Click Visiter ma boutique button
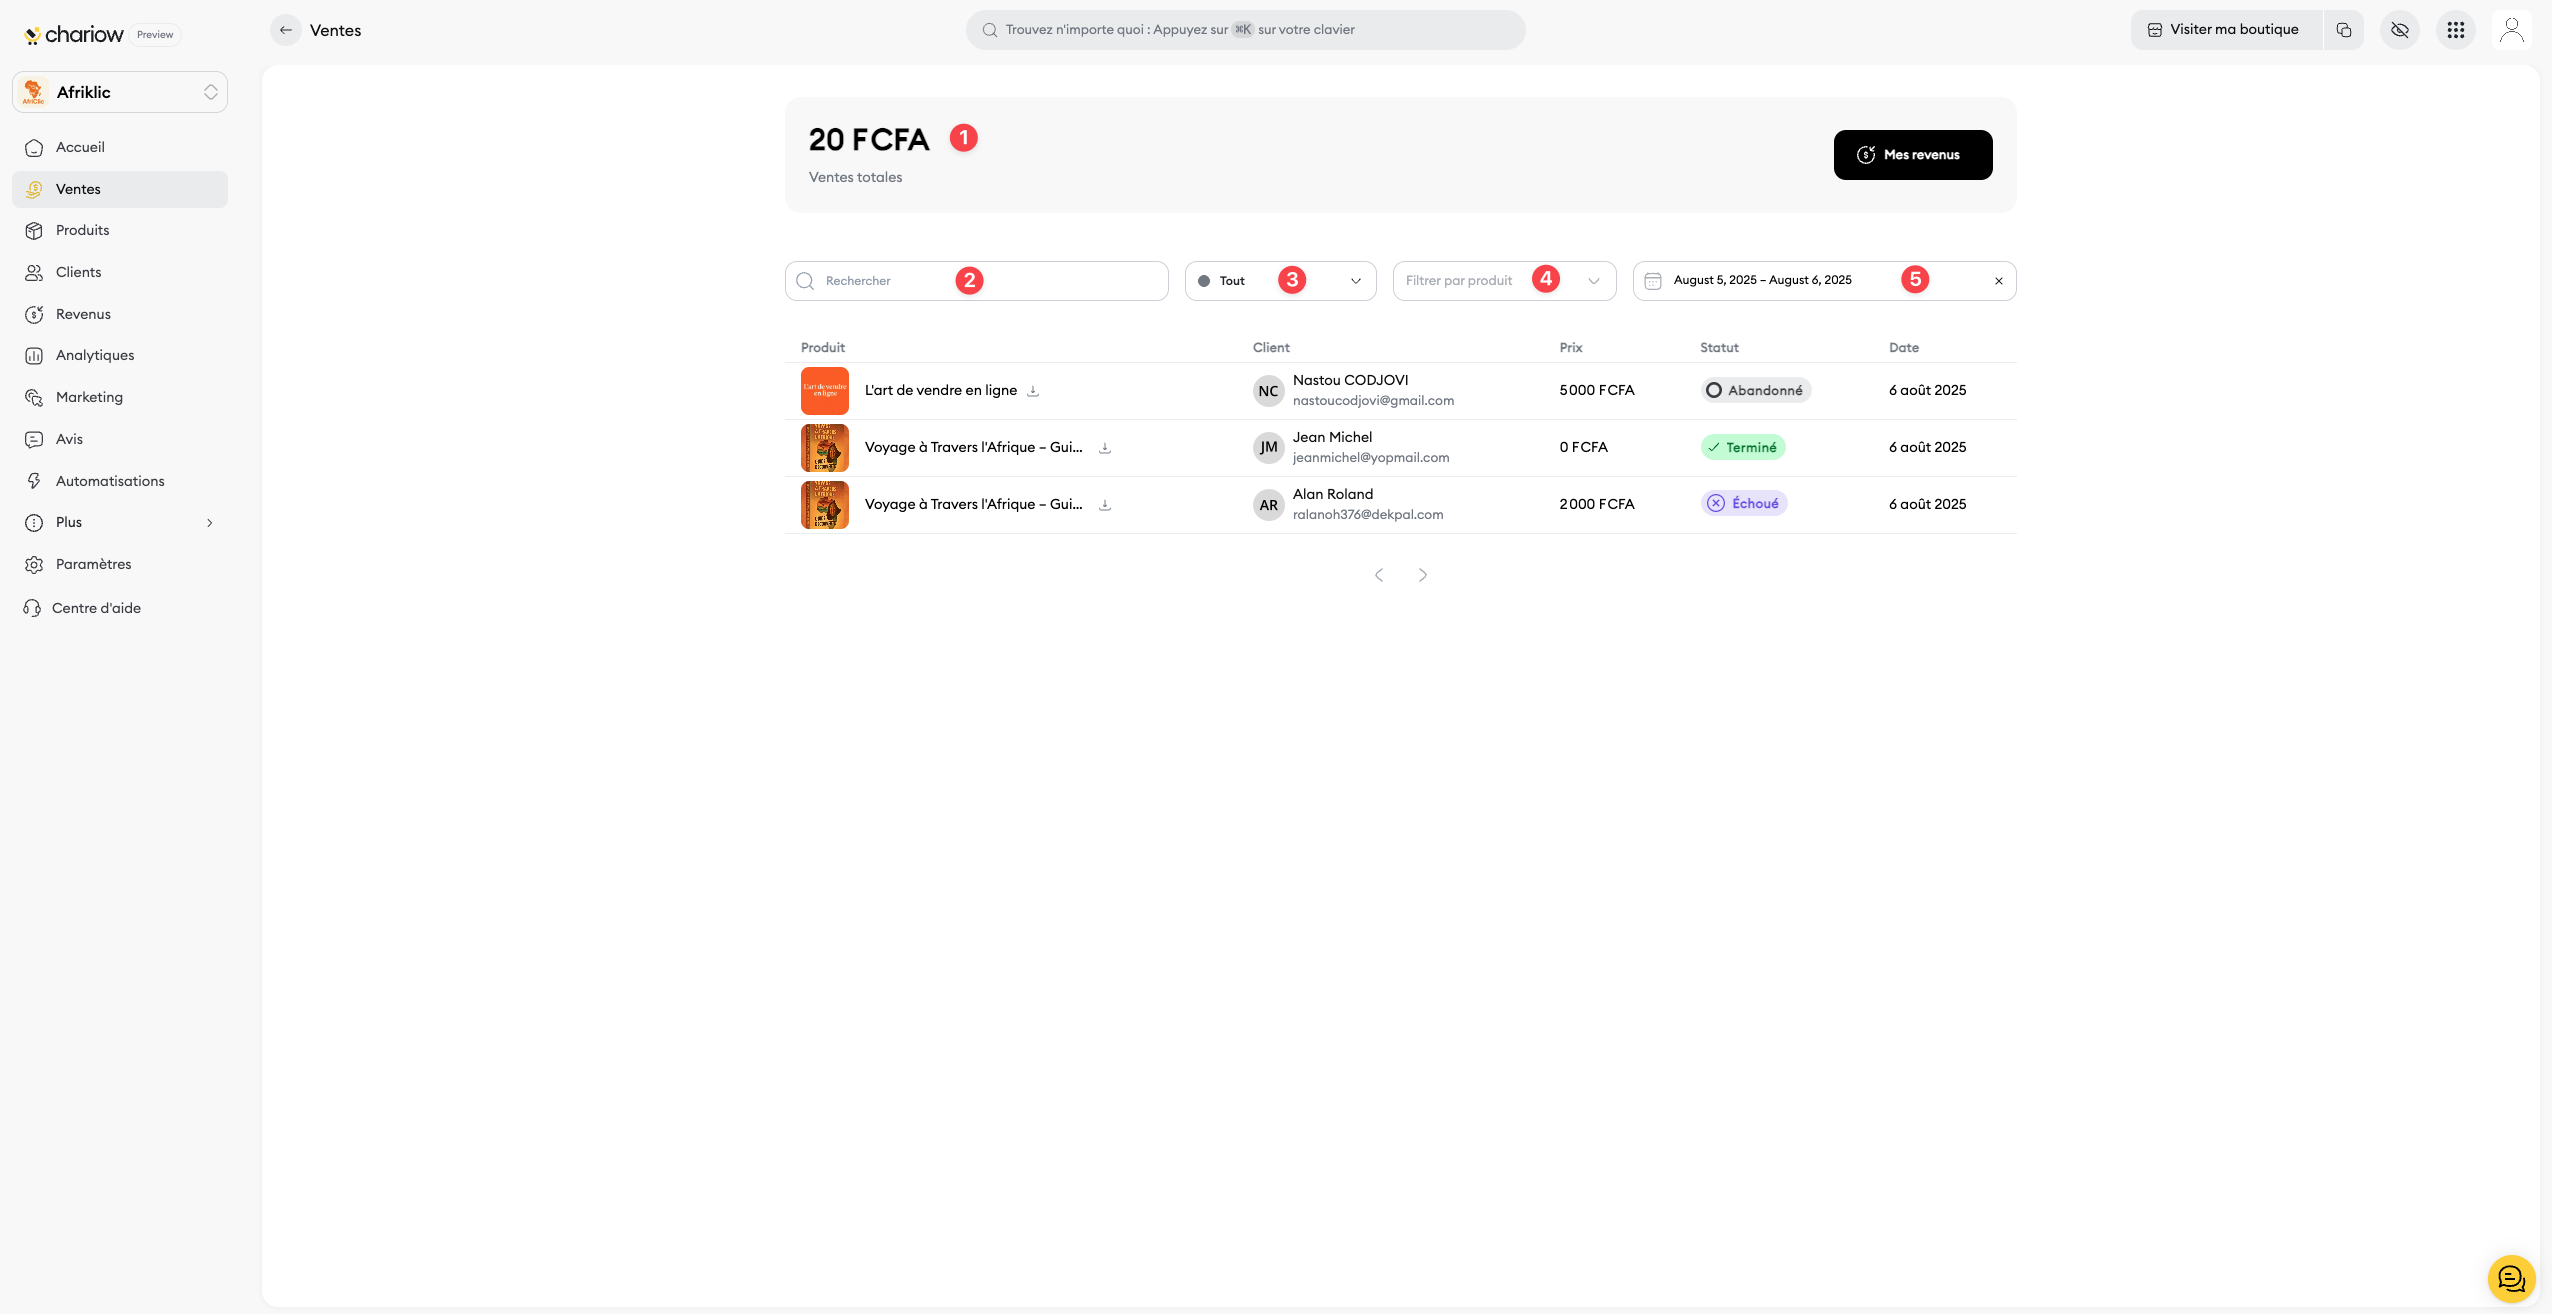This screenshot has width=2552, height=1314. click(x=2225, y=30)
